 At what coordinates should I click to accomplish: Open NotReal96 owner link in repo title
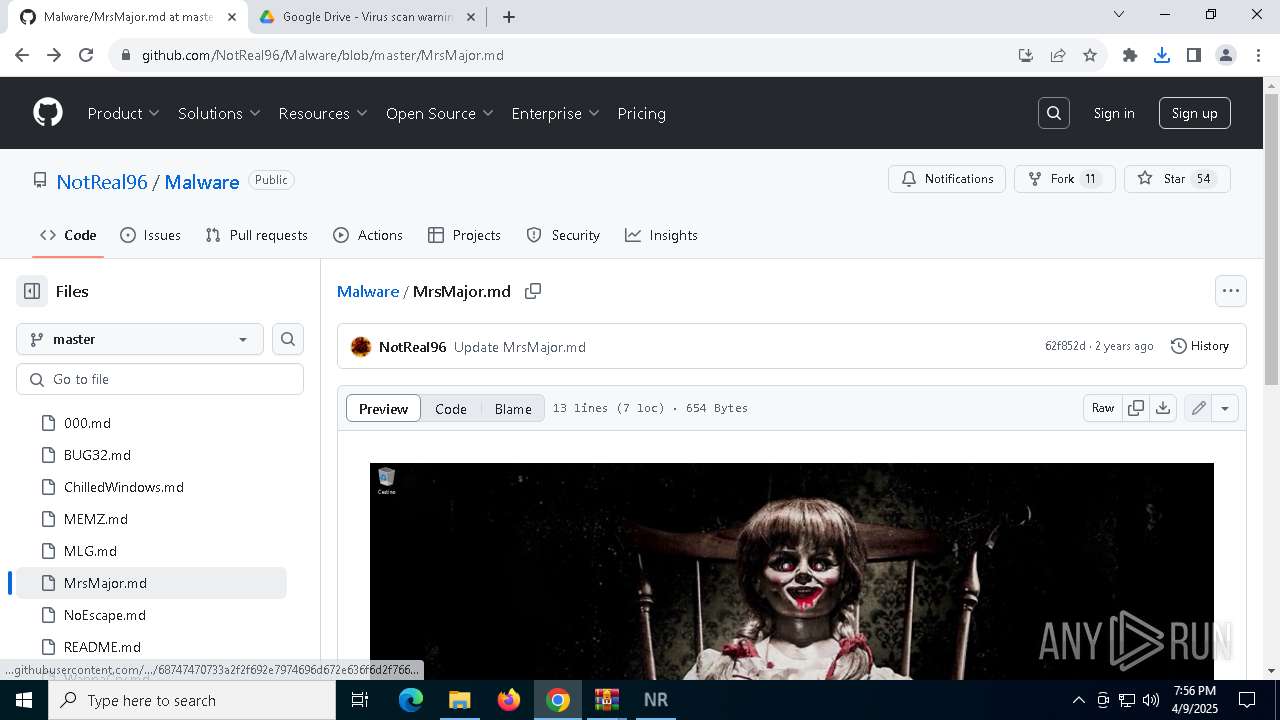[x=102, y=181]
